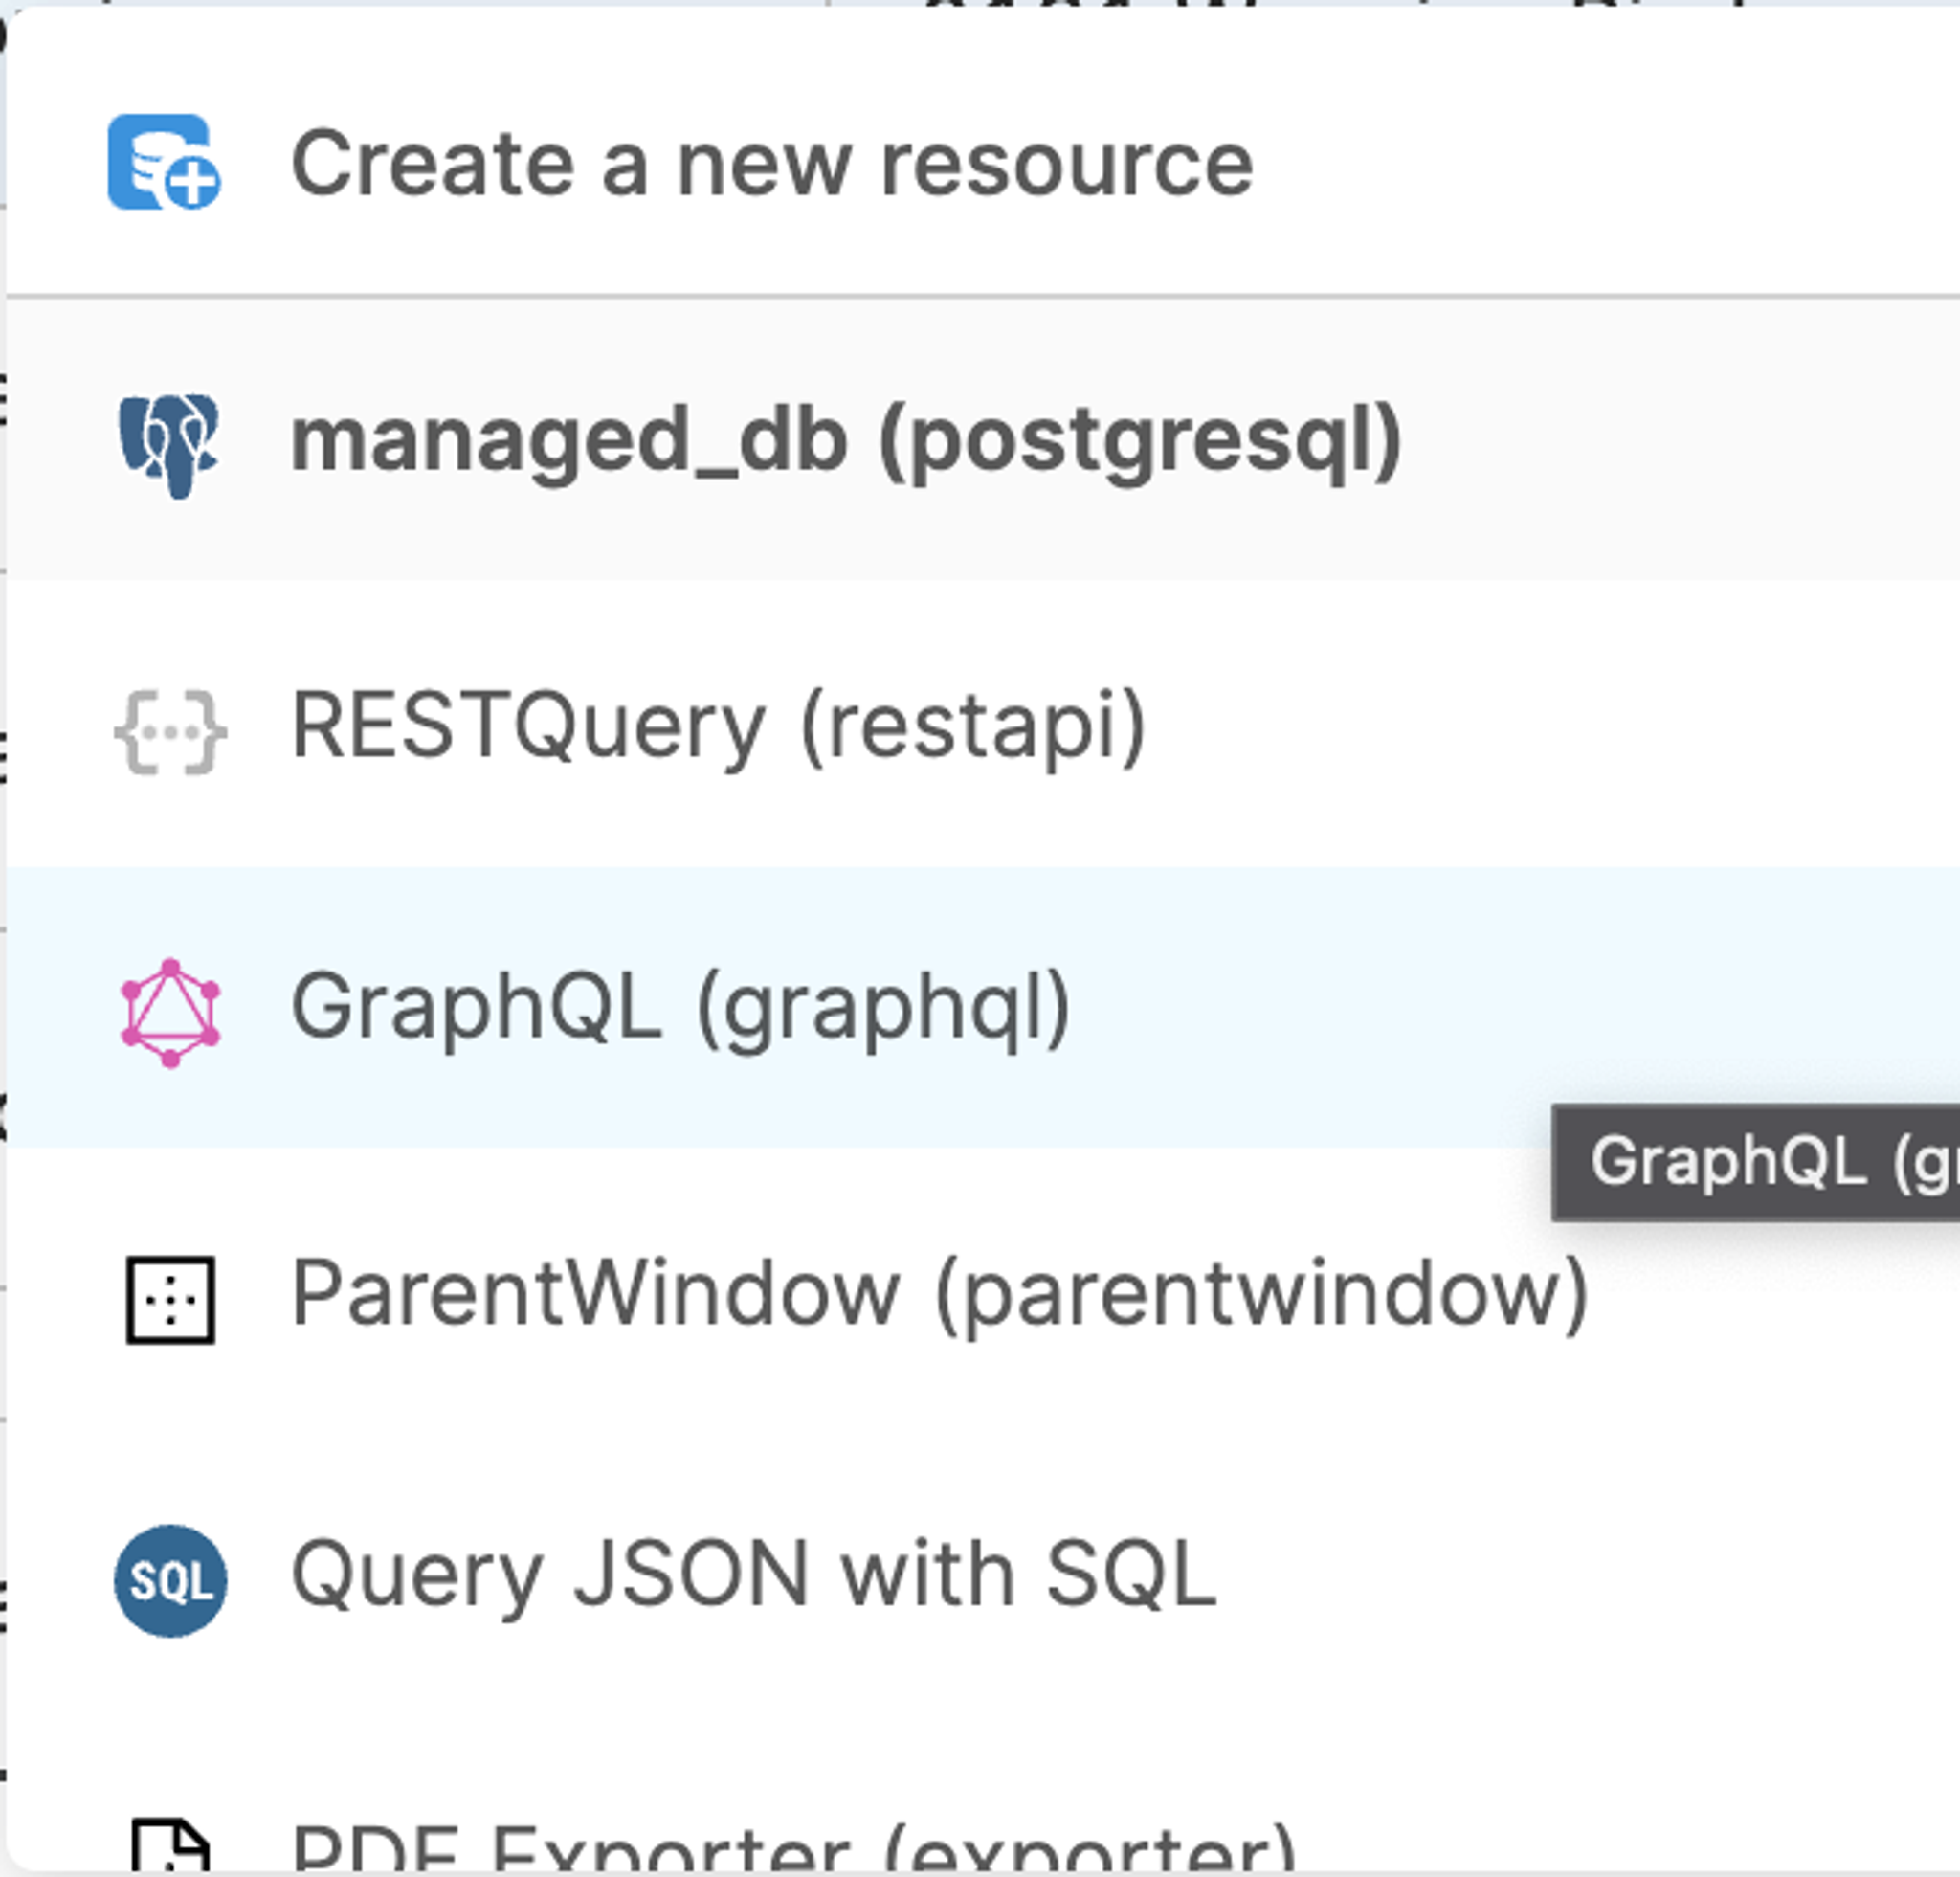Click the REST API curly braces icon
This screenshot has width=1960, height=1877.
click(x=170, y=731)
